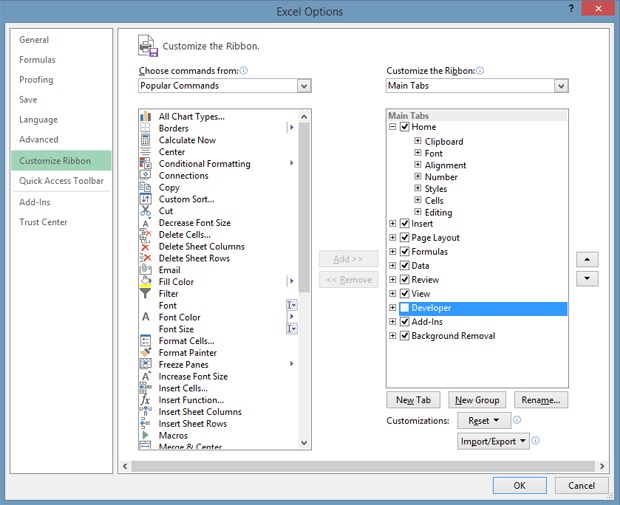
Task: Toggle the Background Removal checkbox
Action: click(x=405, y=336)
